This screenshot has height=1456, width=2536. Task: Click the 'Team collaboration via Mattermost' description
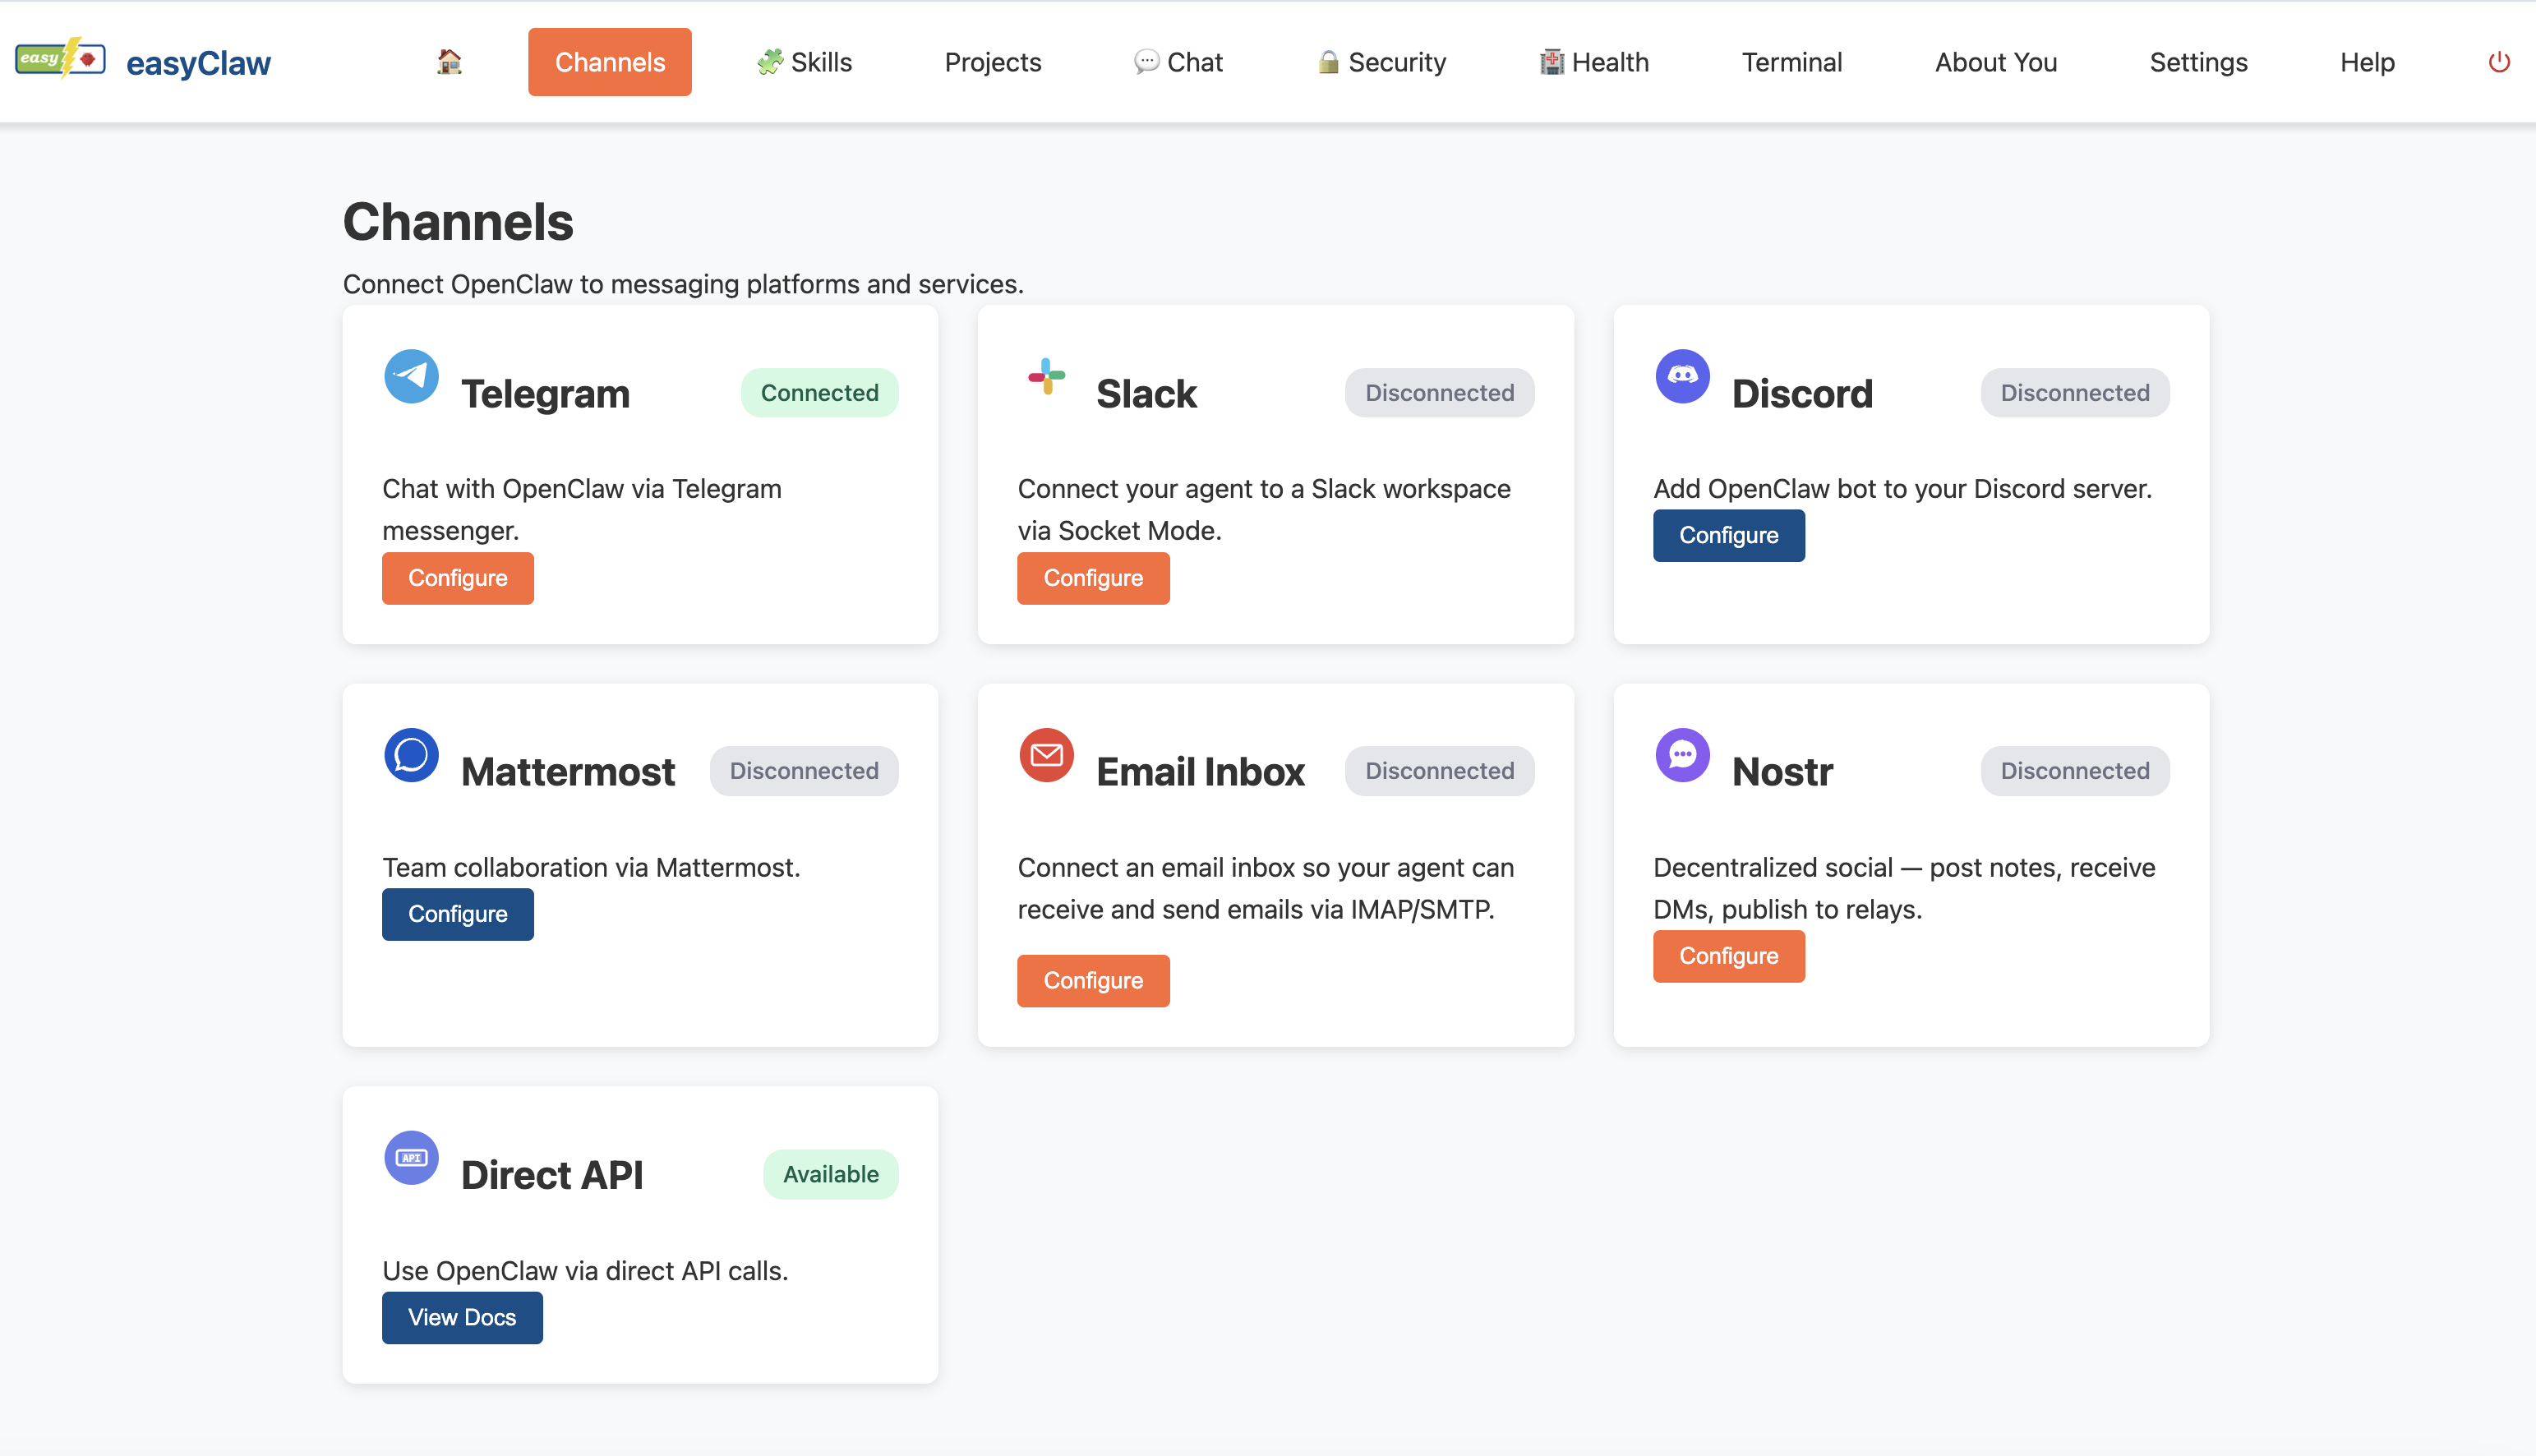[x=591, y=867]
